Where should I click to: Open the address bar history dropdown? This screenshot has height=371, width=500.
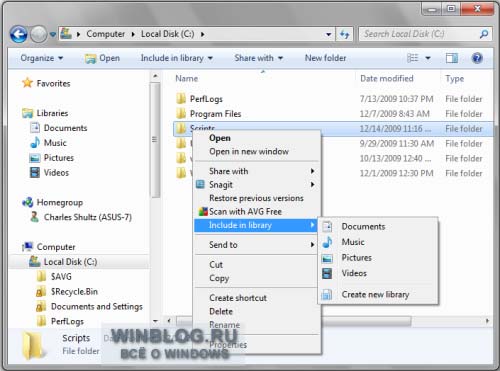tap(328, 34)
